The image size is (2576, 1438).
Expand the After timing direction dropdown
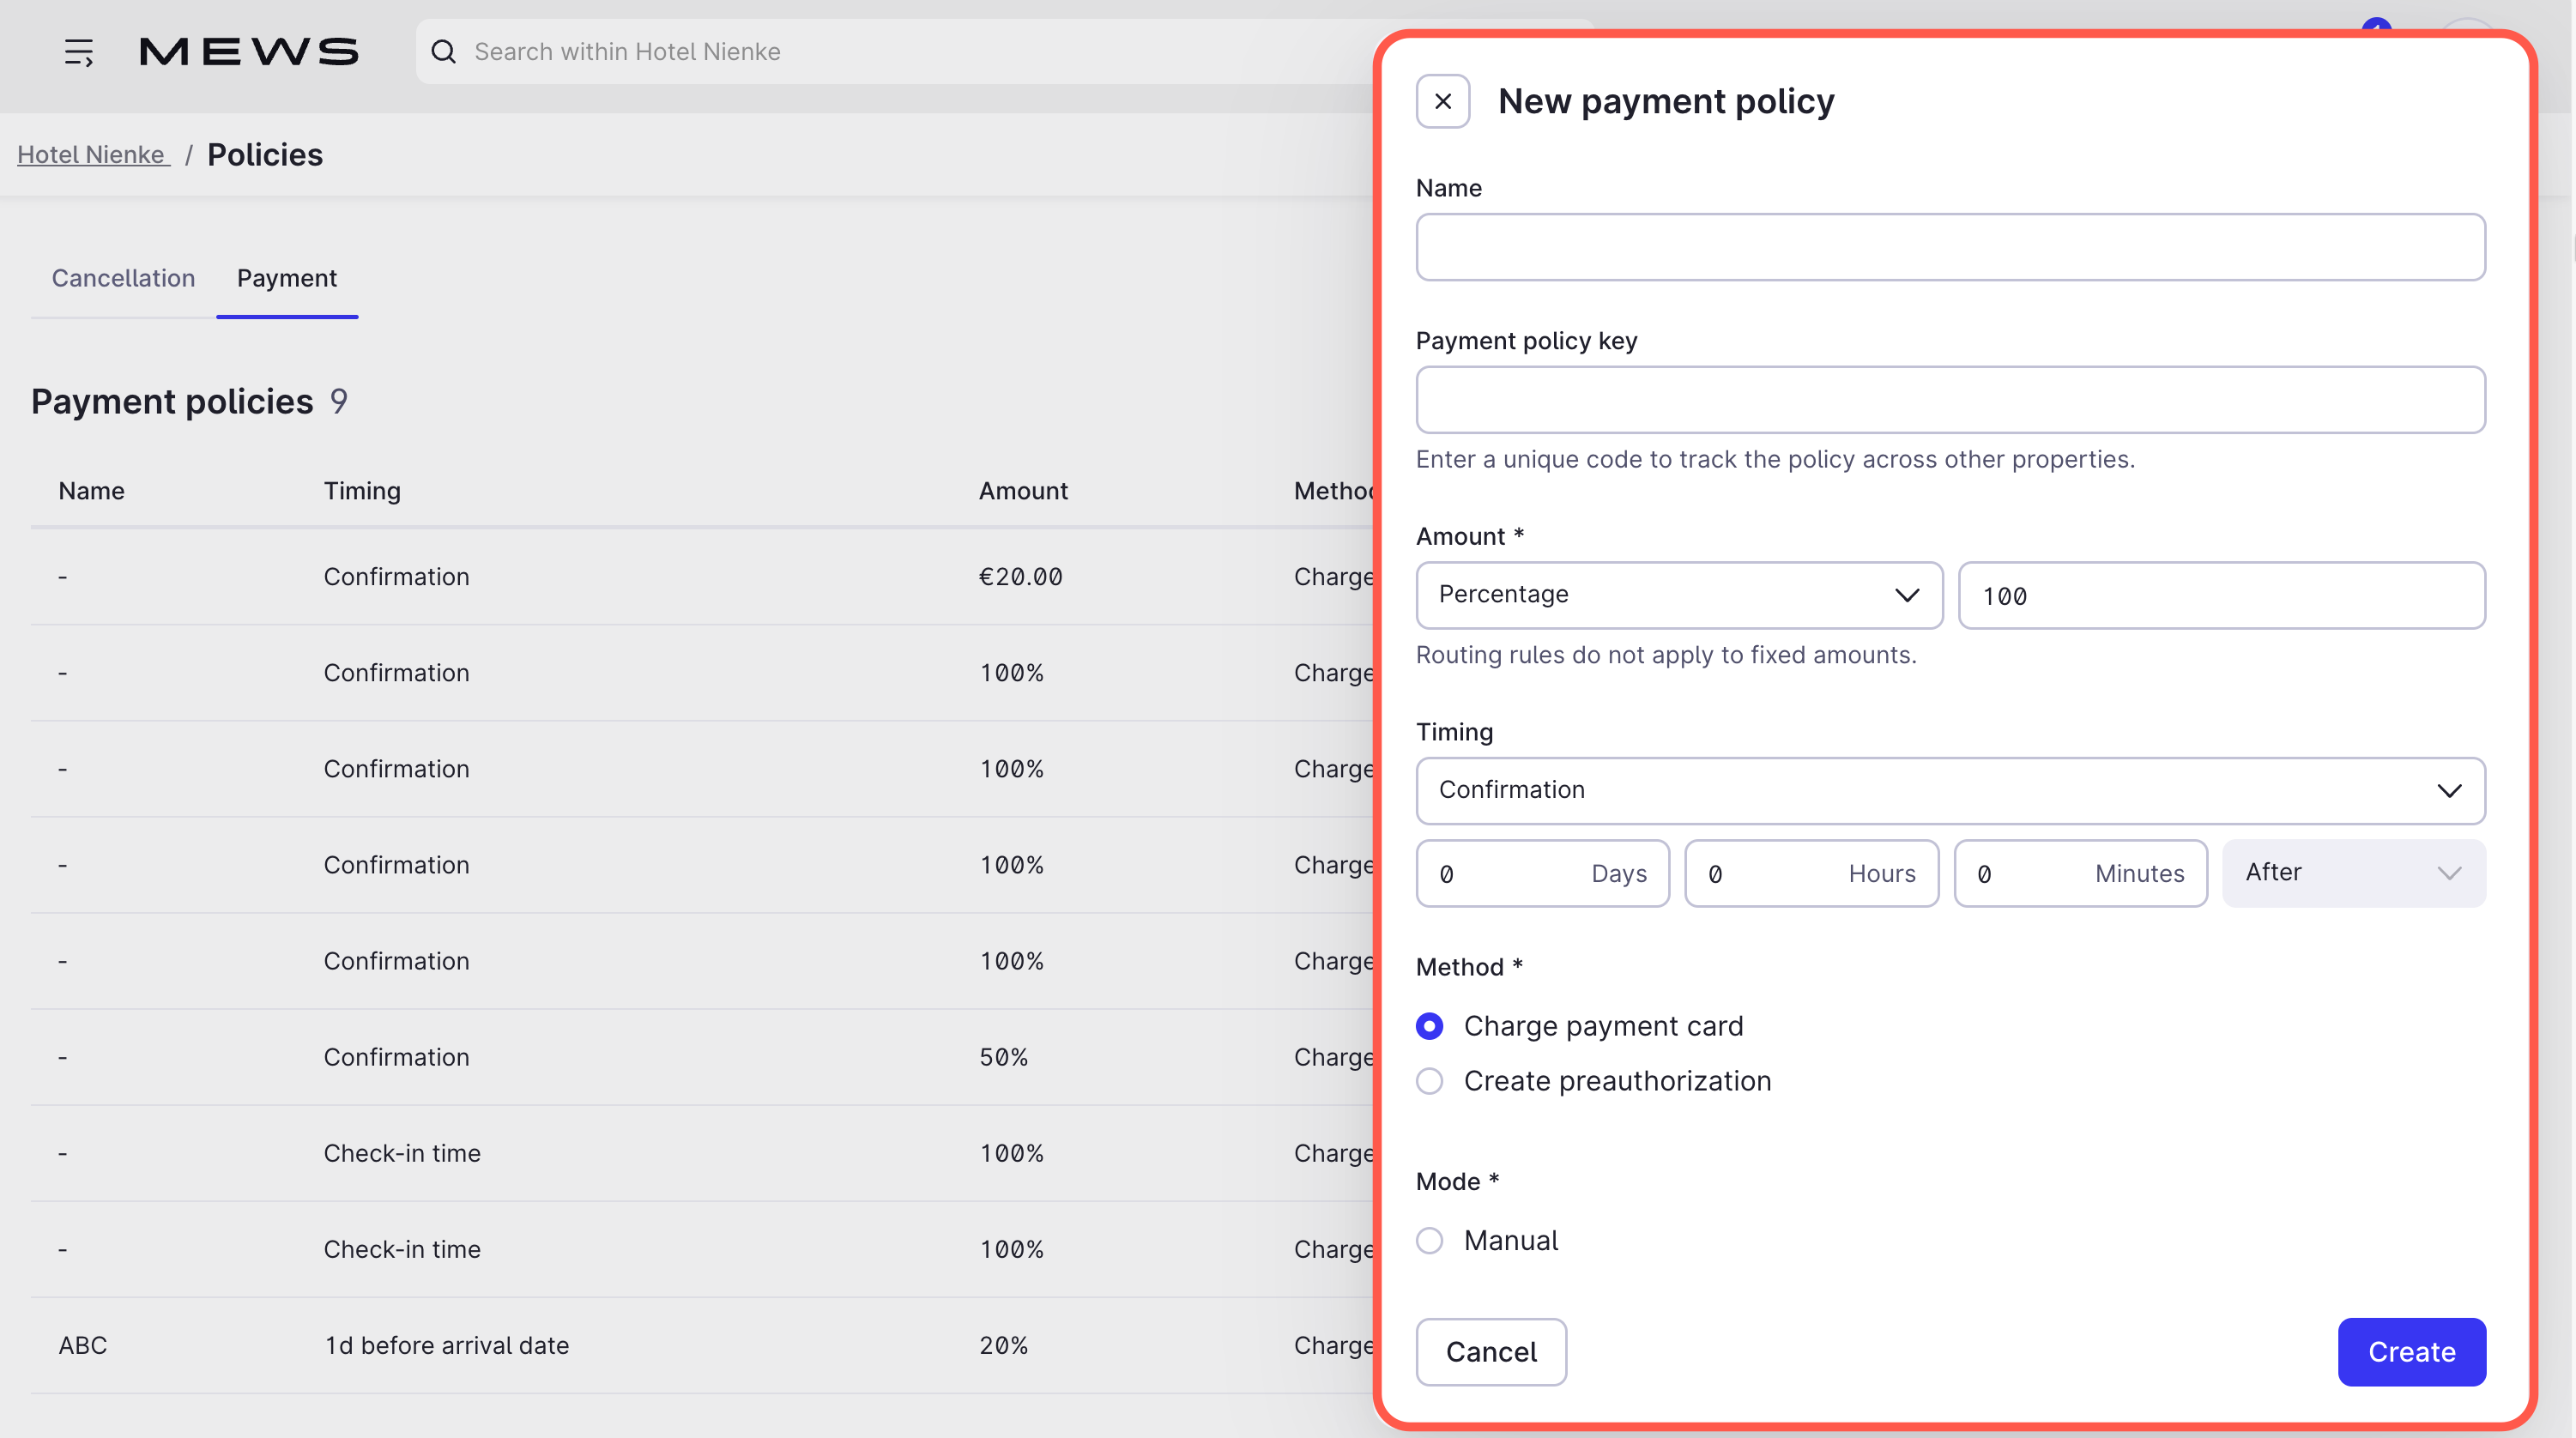pos(2353,872)
